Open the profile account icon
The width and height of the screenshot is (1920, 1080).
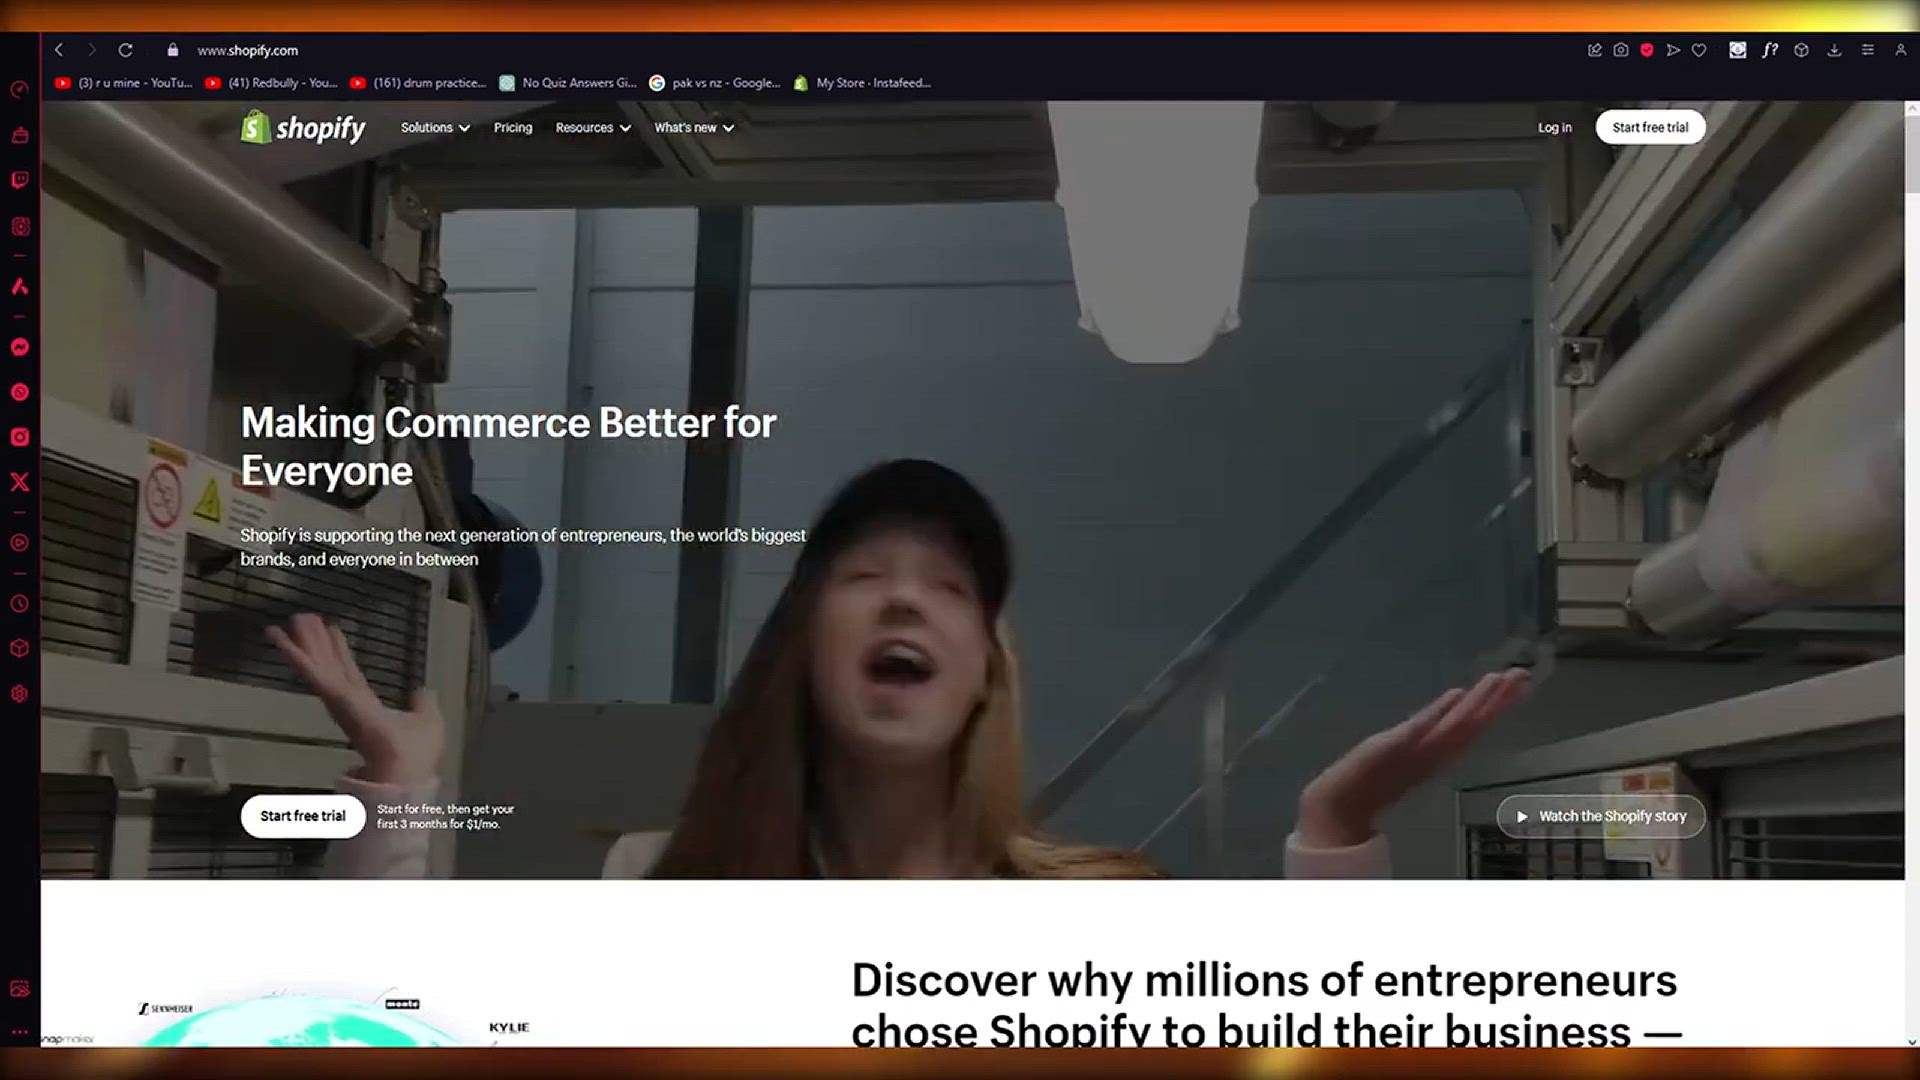(1900, 50)
